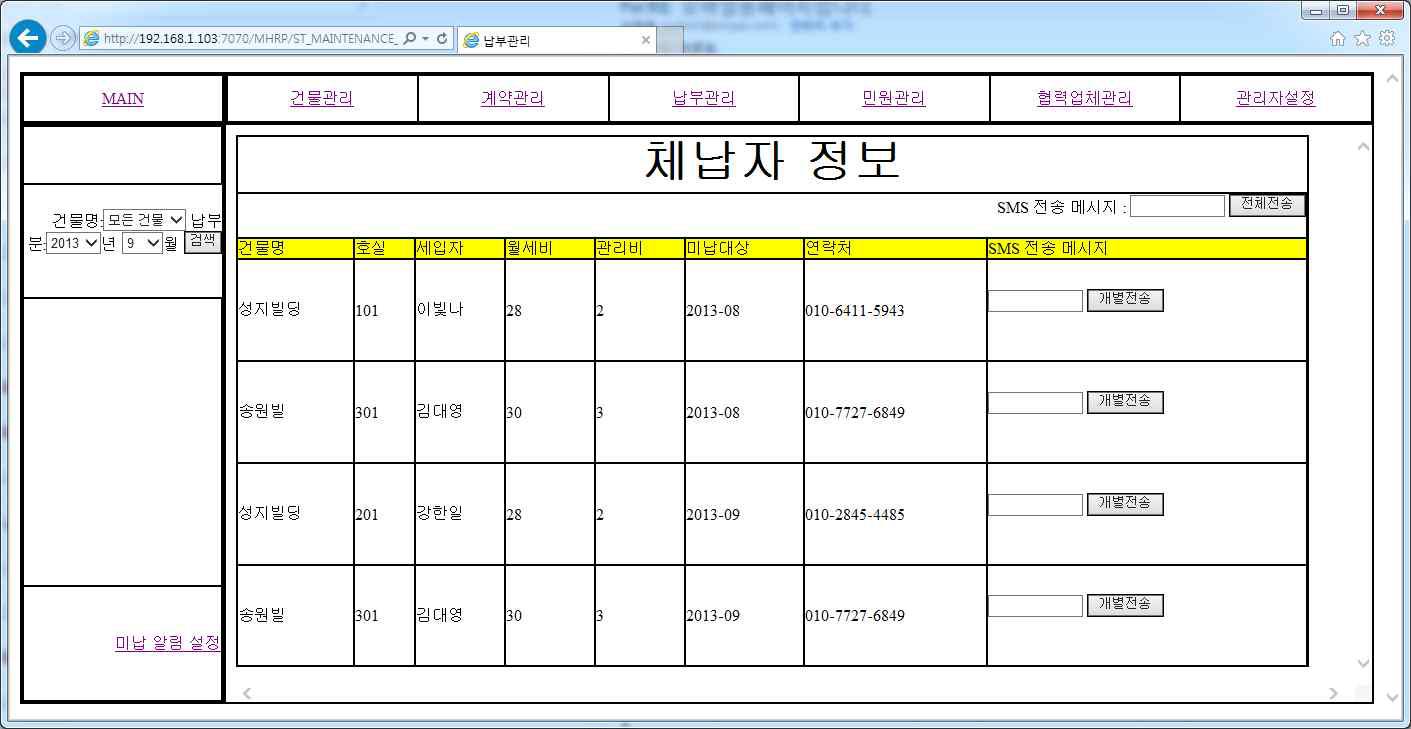
Task: Click 개별전송 for 이빛나 row
Action: pyautogui.click(x=1125, y=300)
